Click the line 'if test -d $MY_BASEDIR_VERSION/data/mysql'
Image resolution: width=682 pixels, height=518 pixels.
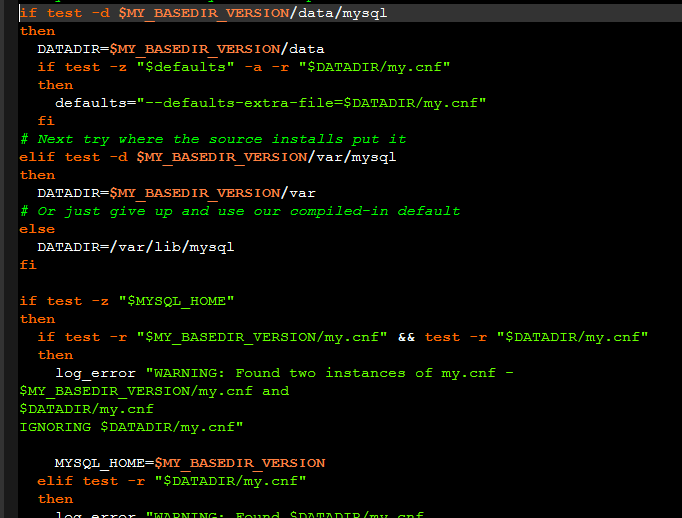click(203, 13)
